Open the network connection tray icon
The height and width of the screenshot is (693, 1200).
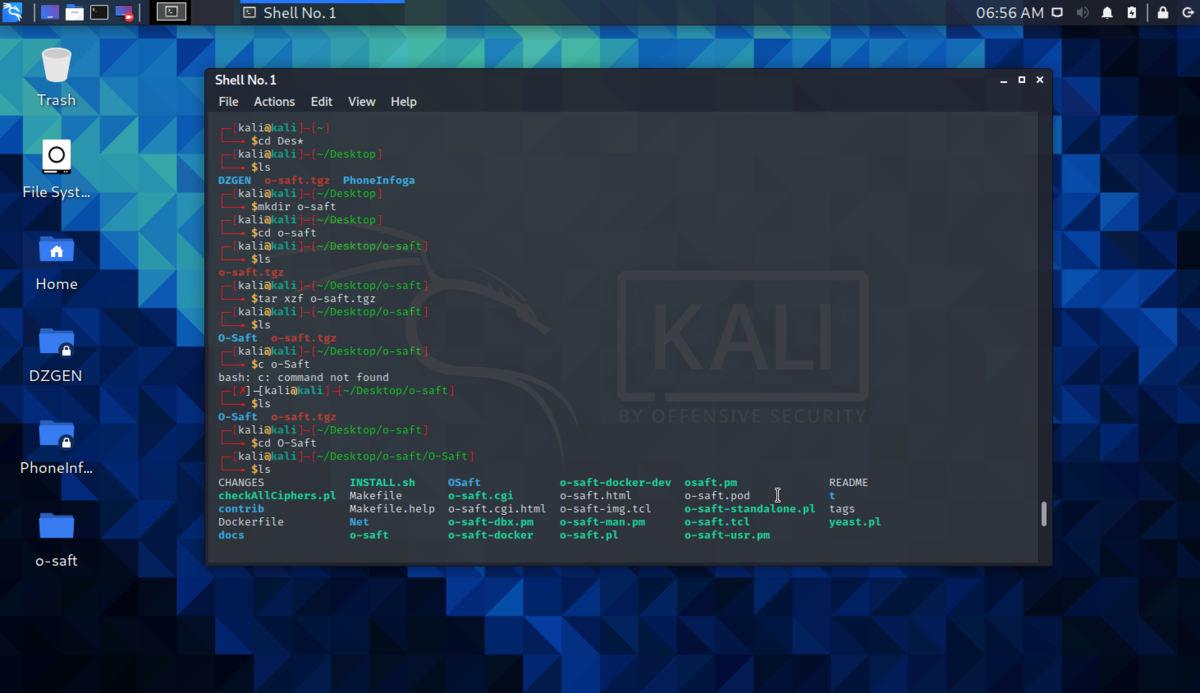[x=1059, y=13]
